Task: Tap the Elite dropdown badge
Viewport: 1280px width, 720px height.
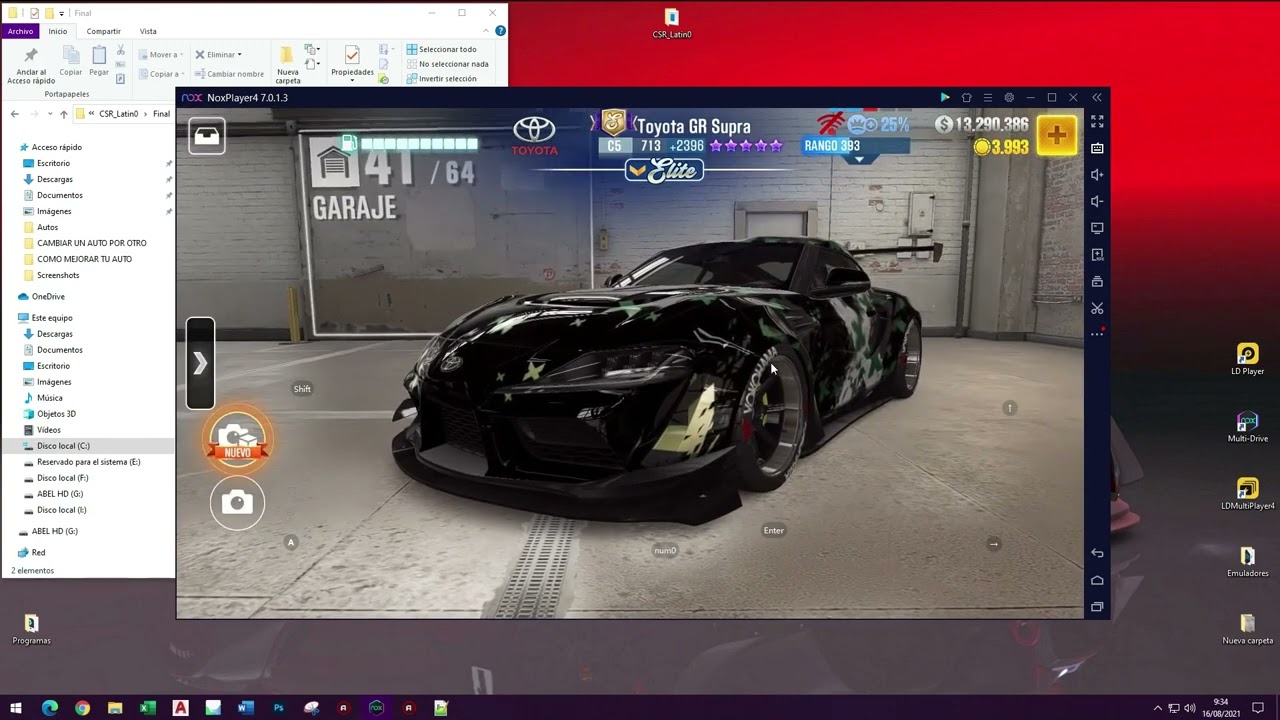Action: (664, 171)
